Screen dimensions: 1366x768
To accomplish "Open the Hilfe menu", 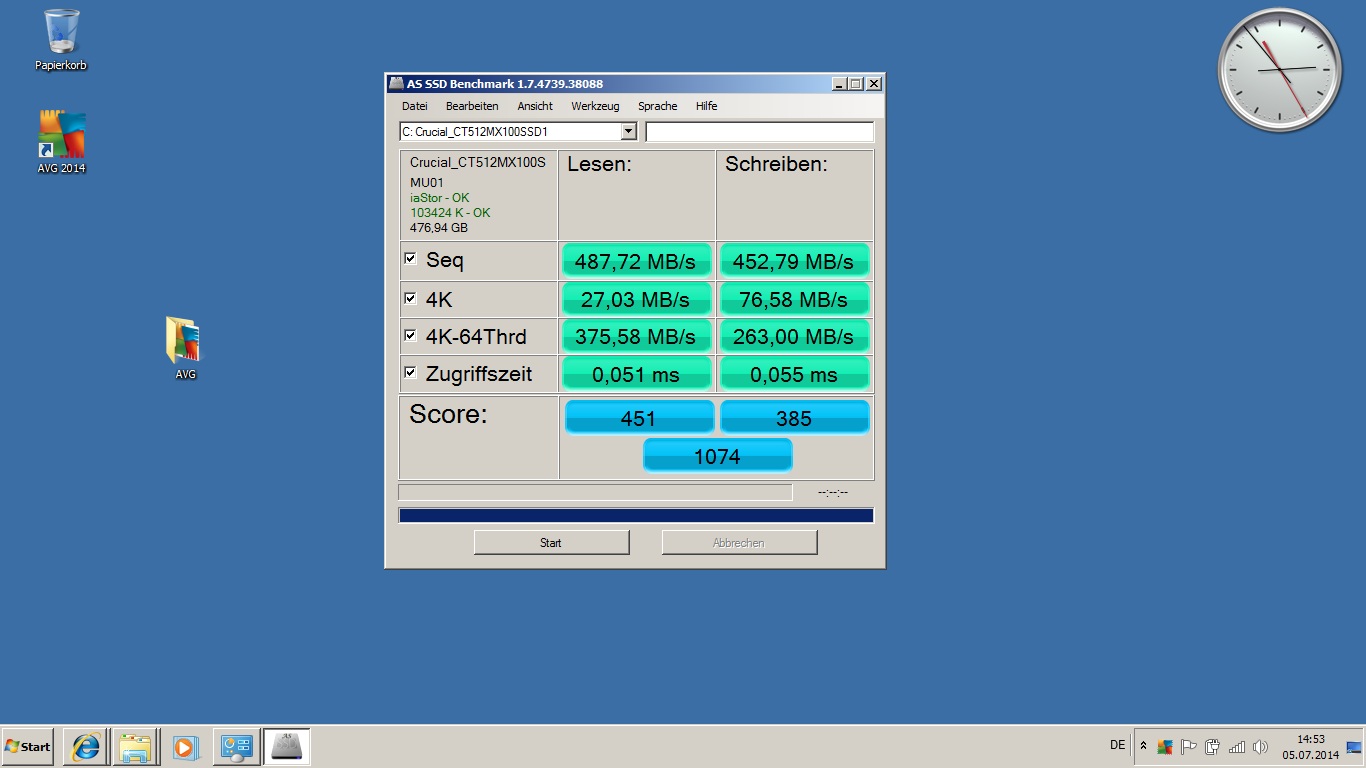I will 706,106.
